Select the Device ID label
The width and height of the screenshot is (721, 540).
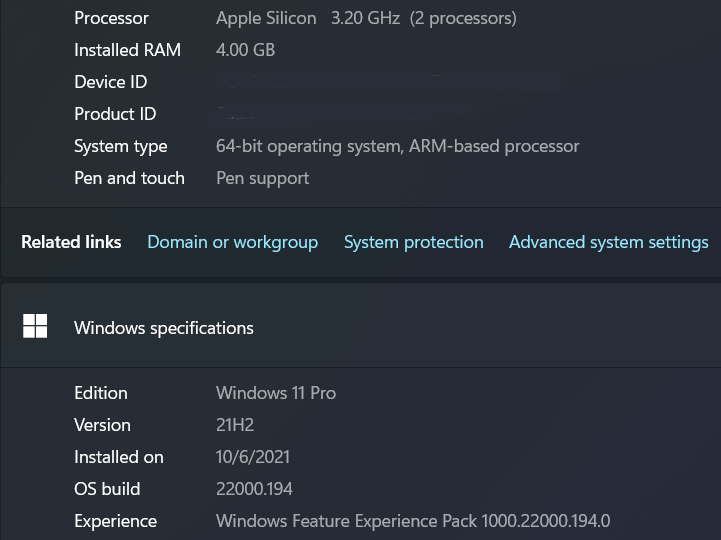[x=111, y=82]
